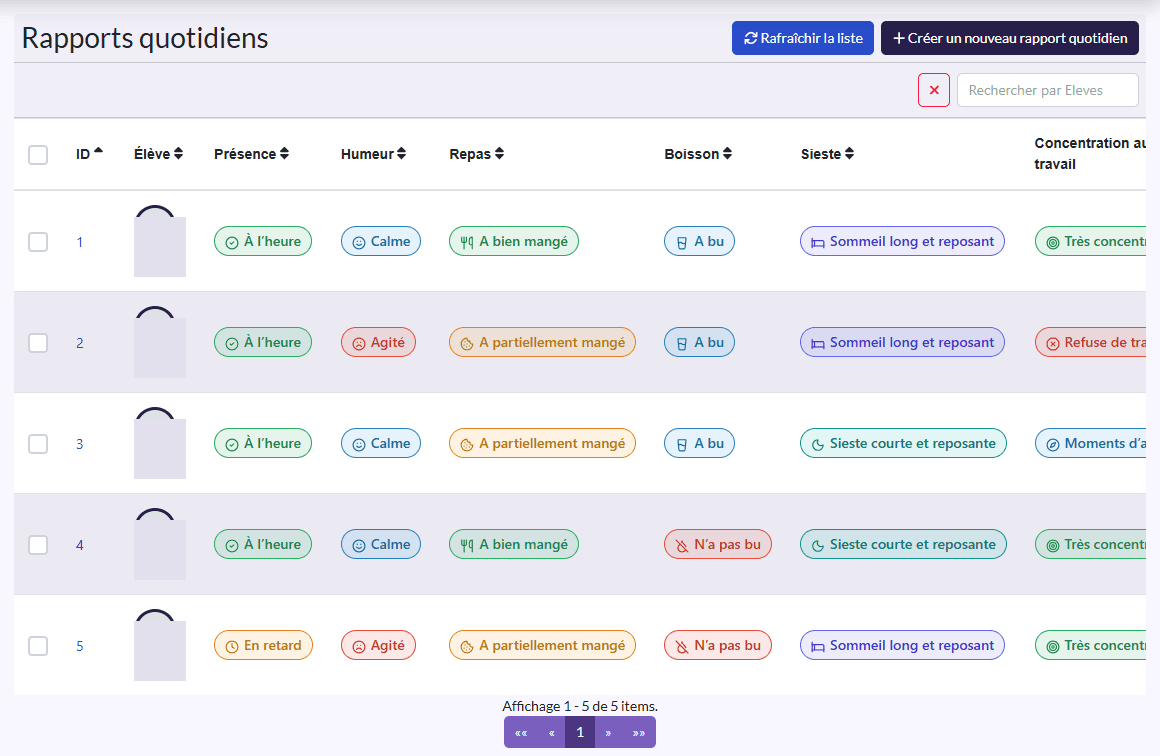Go to first page with double left arrows
Screen dimensions: 1160x756
coord(521,732)
